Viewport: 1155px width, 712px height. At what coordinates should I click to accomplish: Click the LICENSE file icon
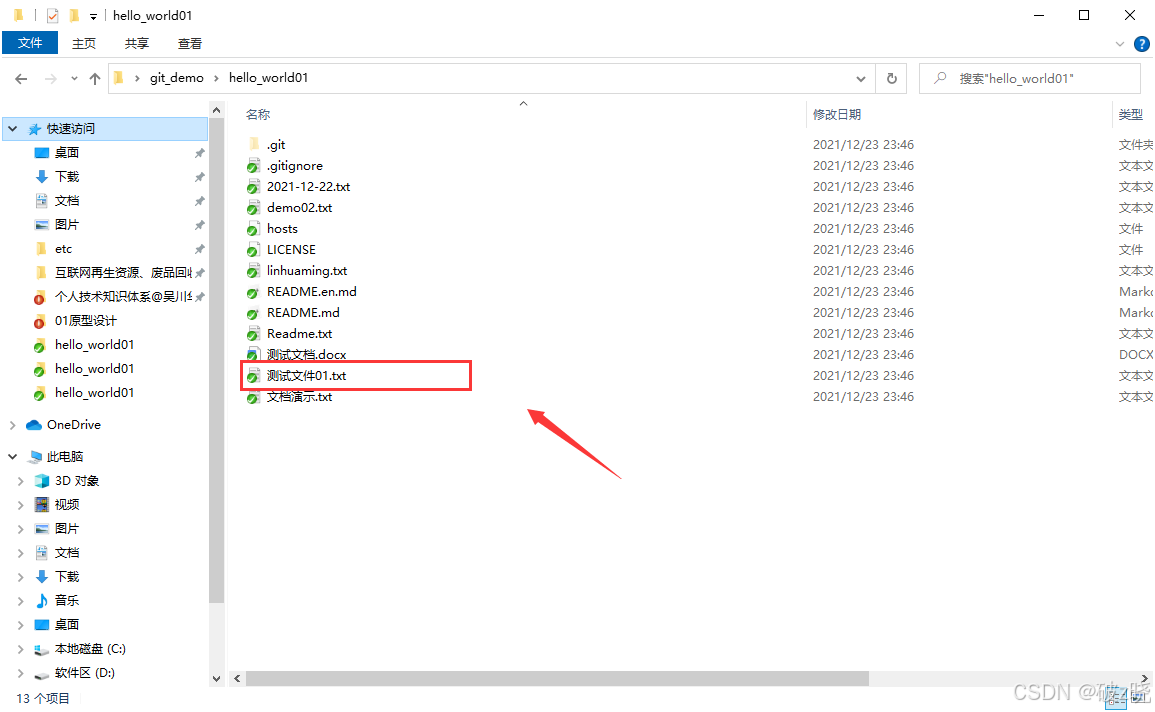pyautogui.click(x=253, y=250)
